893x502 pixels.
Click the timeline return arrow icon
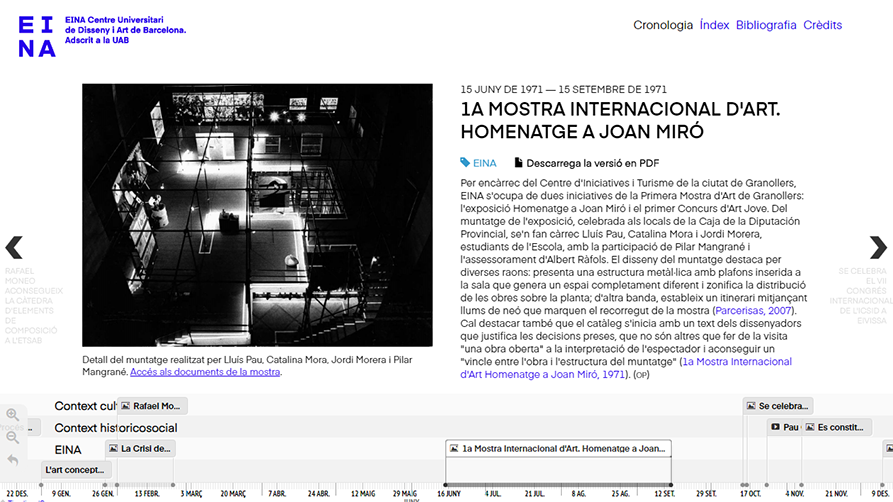click(13, 460)
